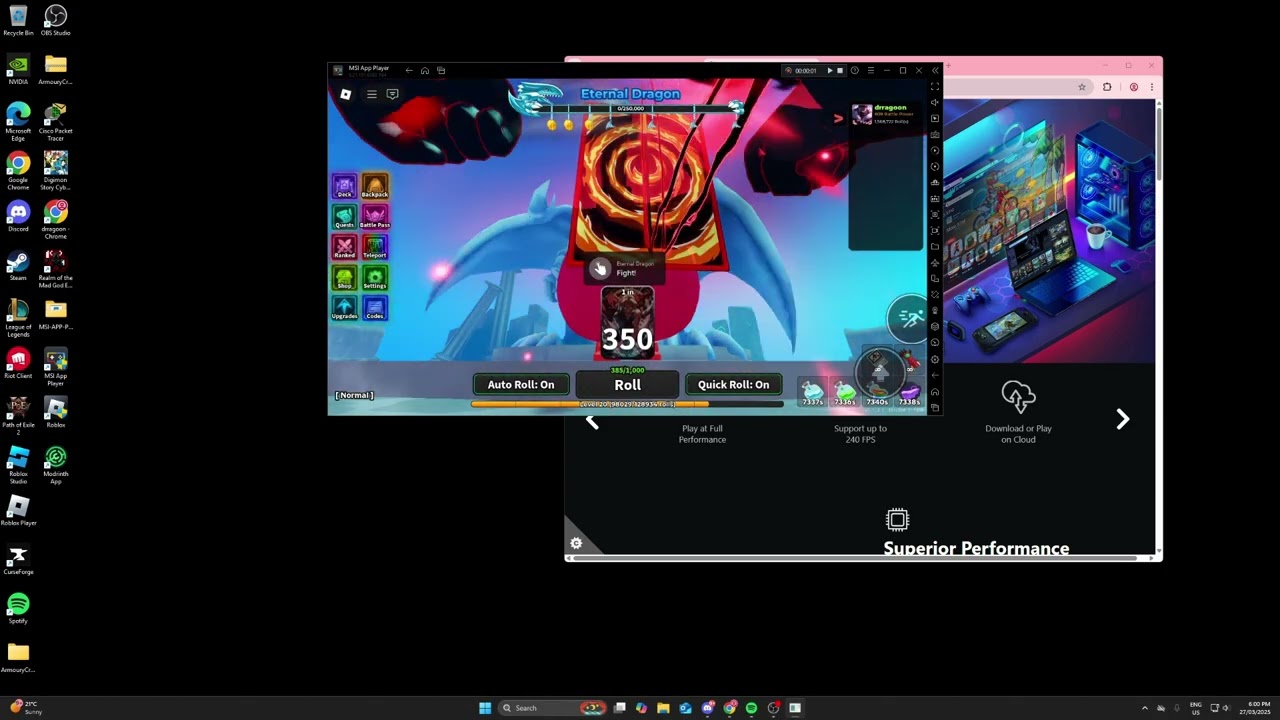The width and height of the screenshot is (1280, 720).
Task: Open MSI App Player help icon
Action: 854,70
